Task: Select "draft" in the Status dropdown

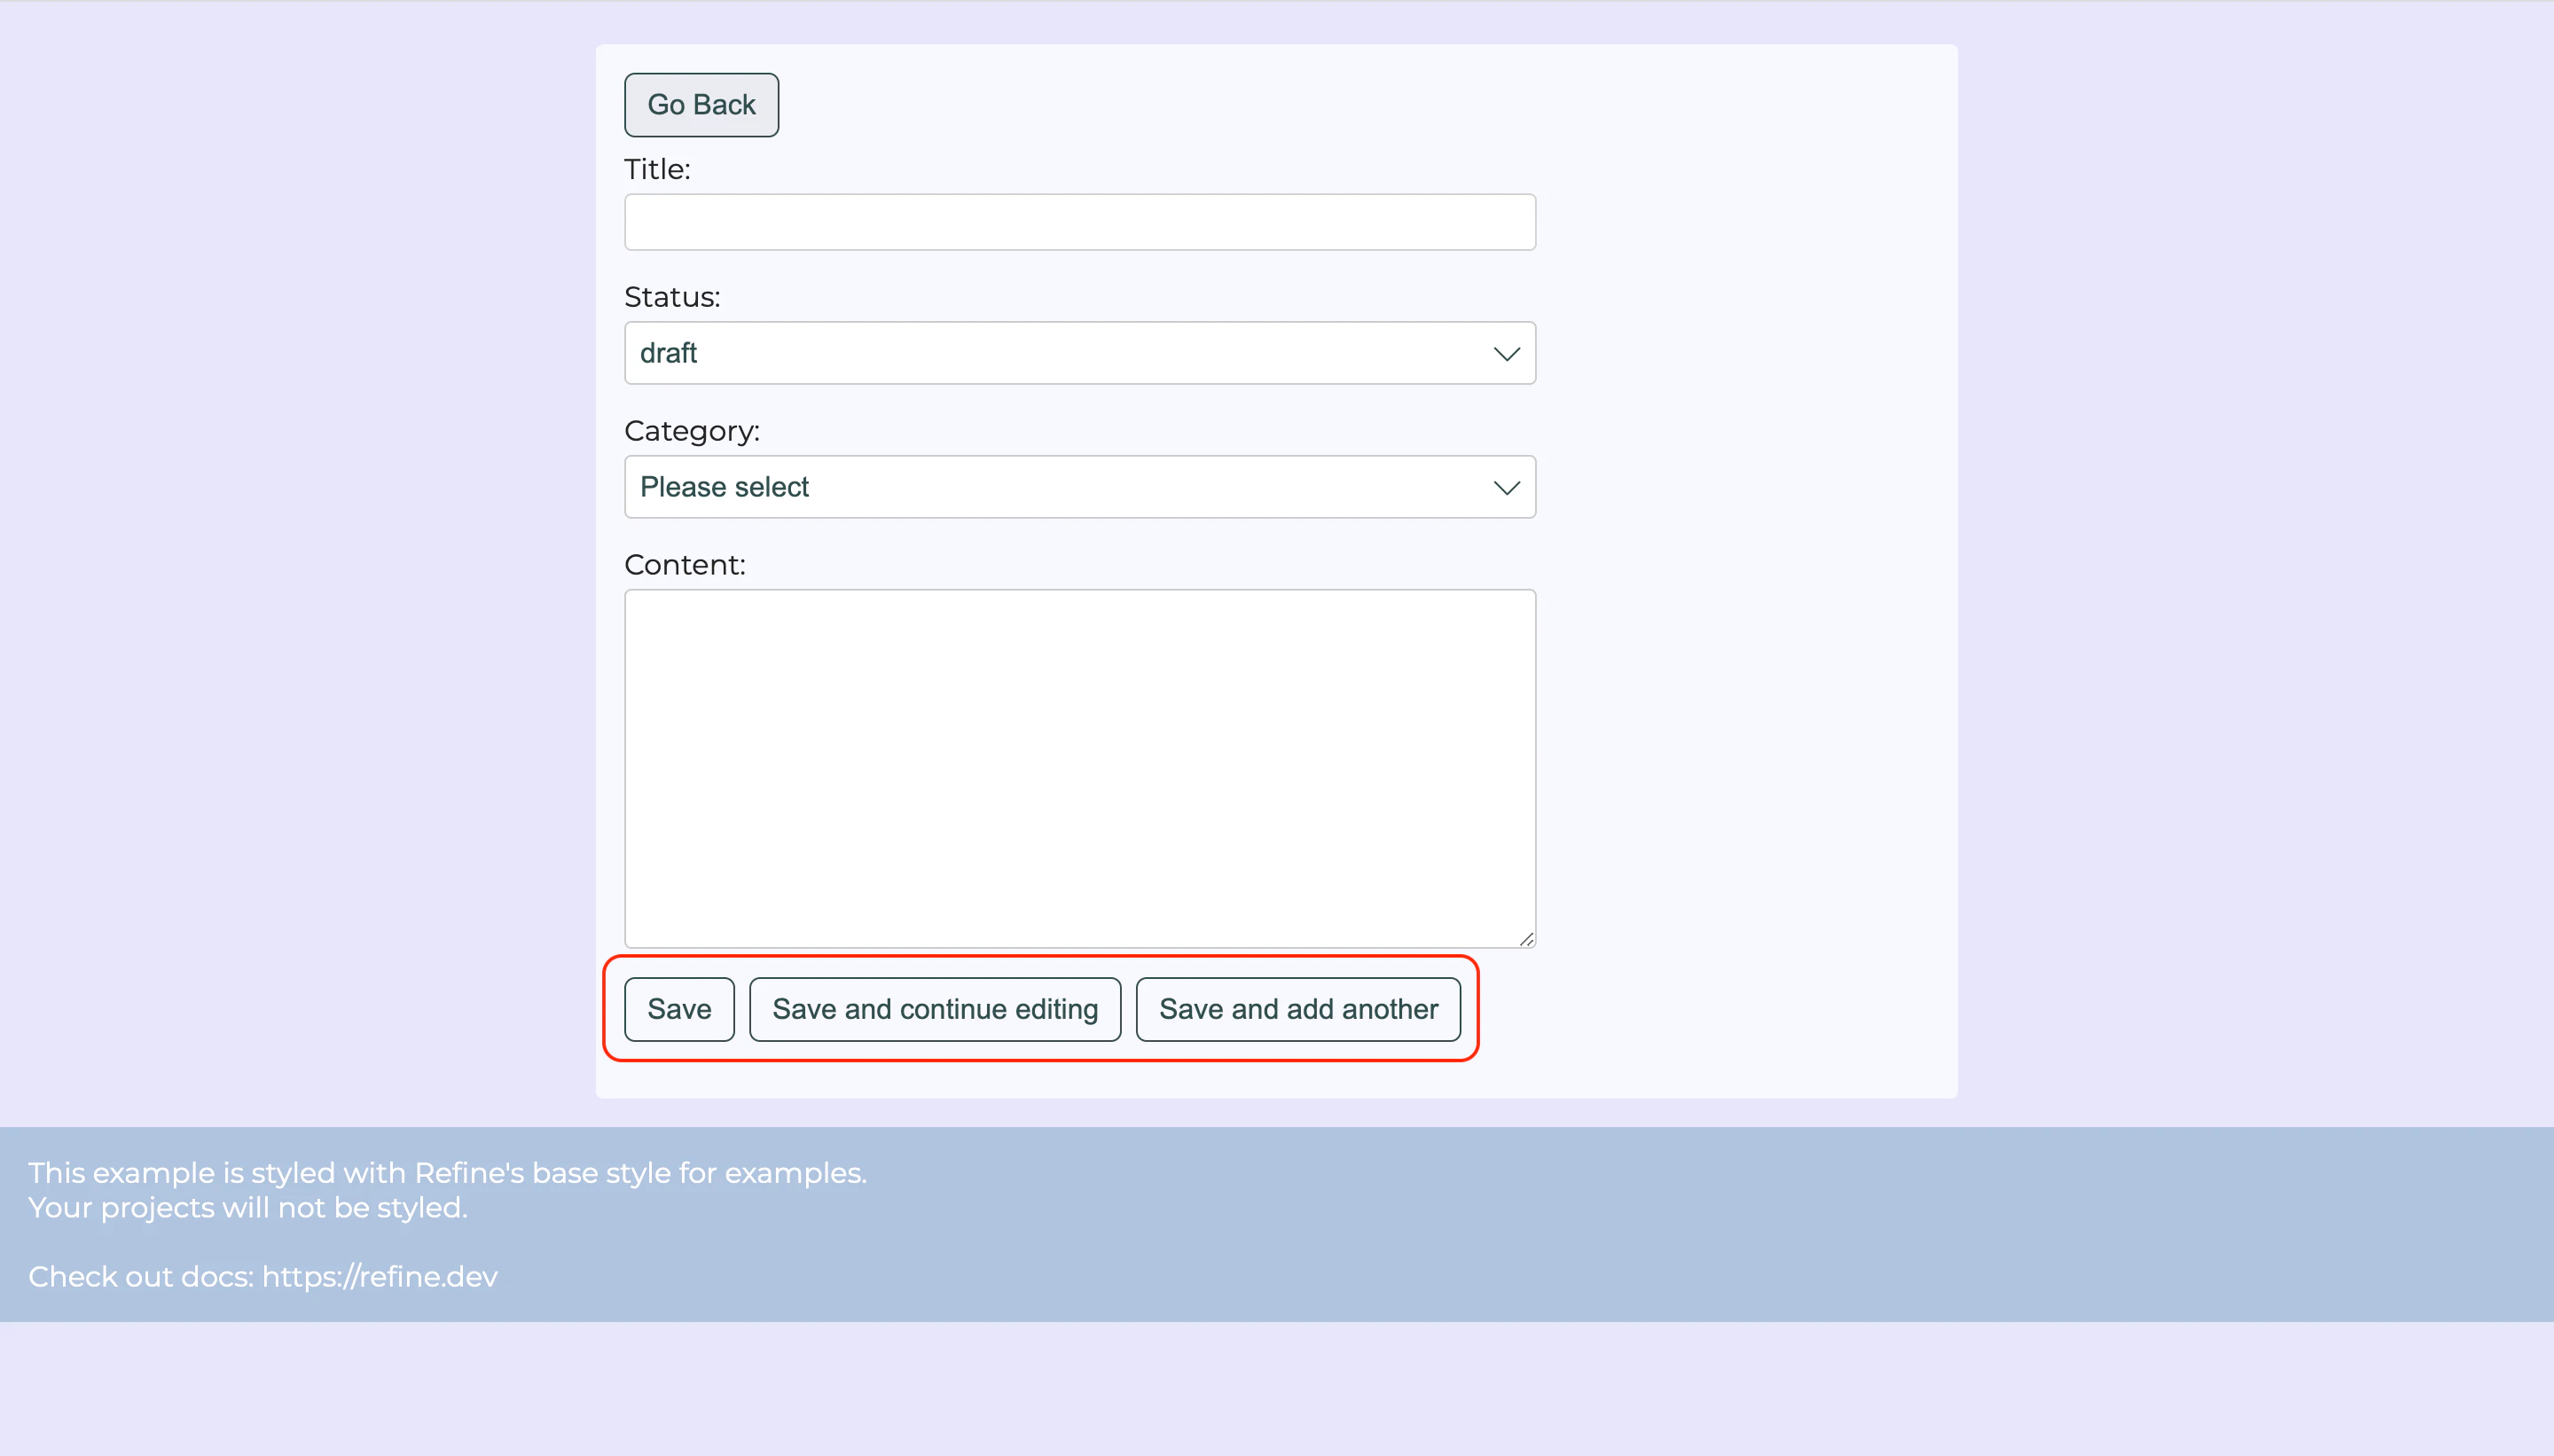Action: click(x=1078, y=352)
